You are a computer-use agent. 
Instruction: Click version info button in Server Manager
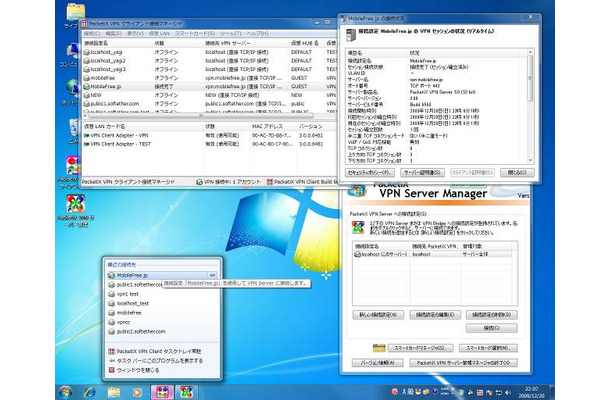(x=378, y=363)
